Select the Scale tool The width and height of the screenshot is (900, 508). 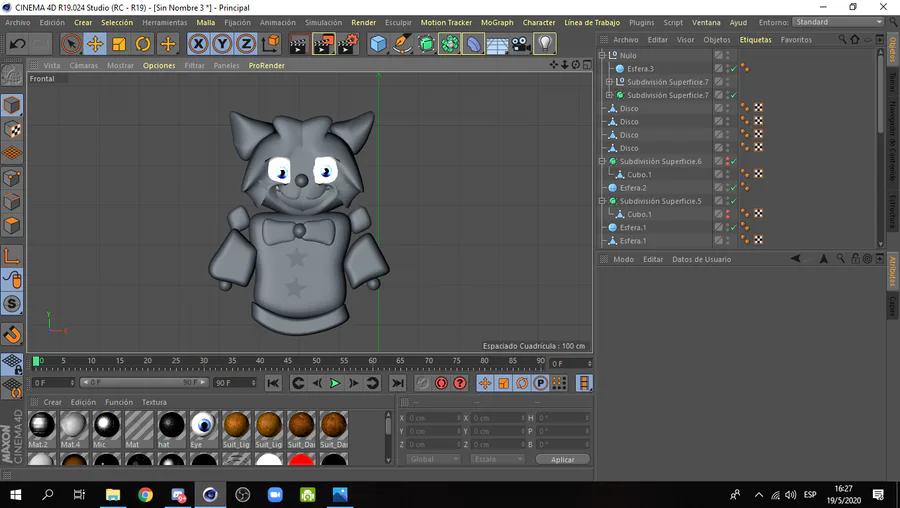coord(119,44)
